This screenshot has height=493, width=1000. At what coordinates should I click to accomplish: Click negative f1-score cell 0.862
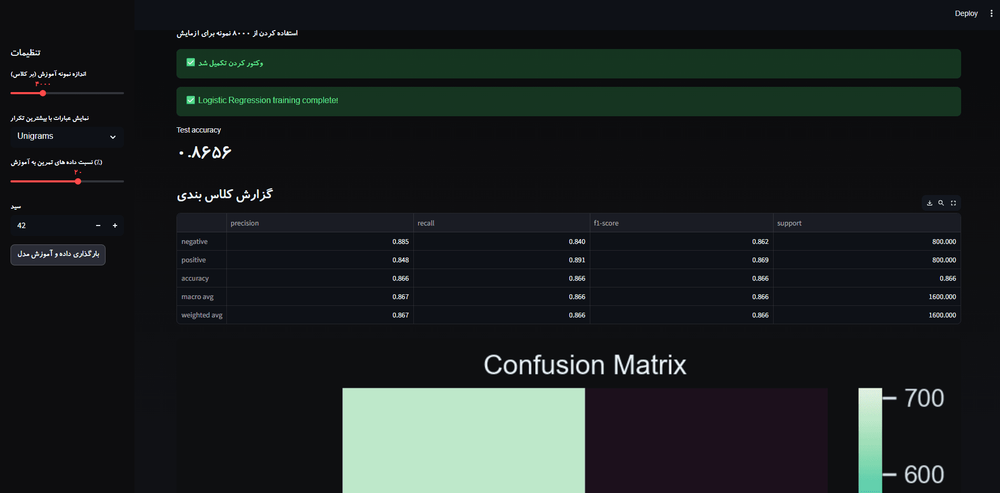681,242
